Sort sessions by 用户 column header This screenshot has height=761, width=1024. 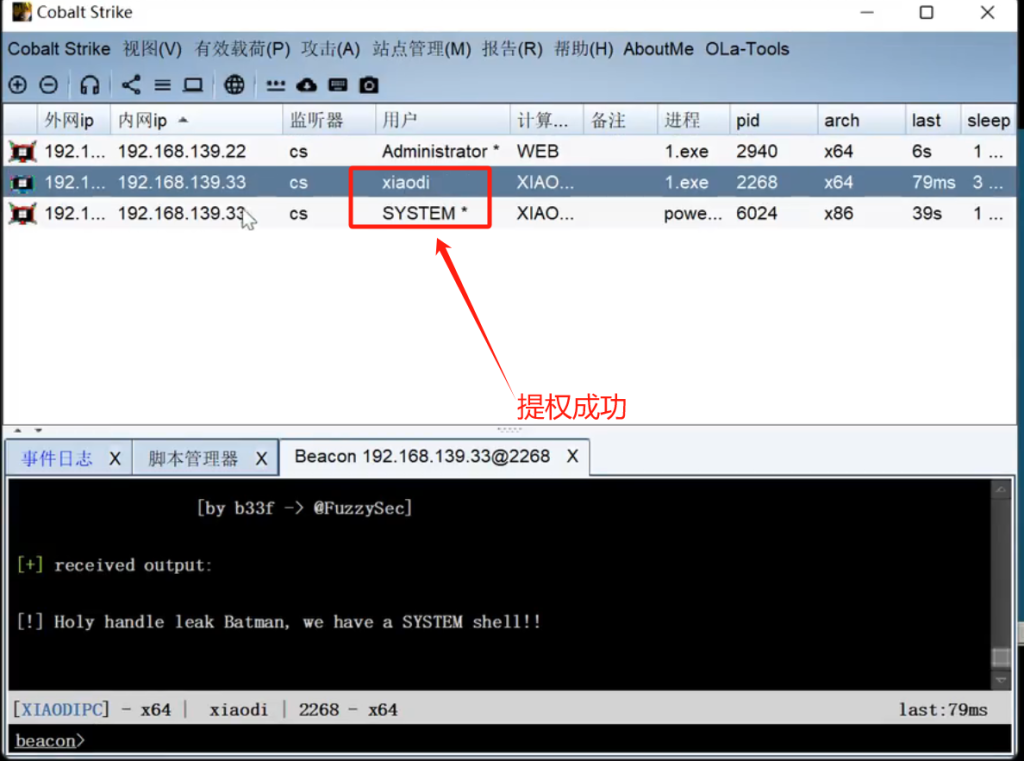click(443, 120)
